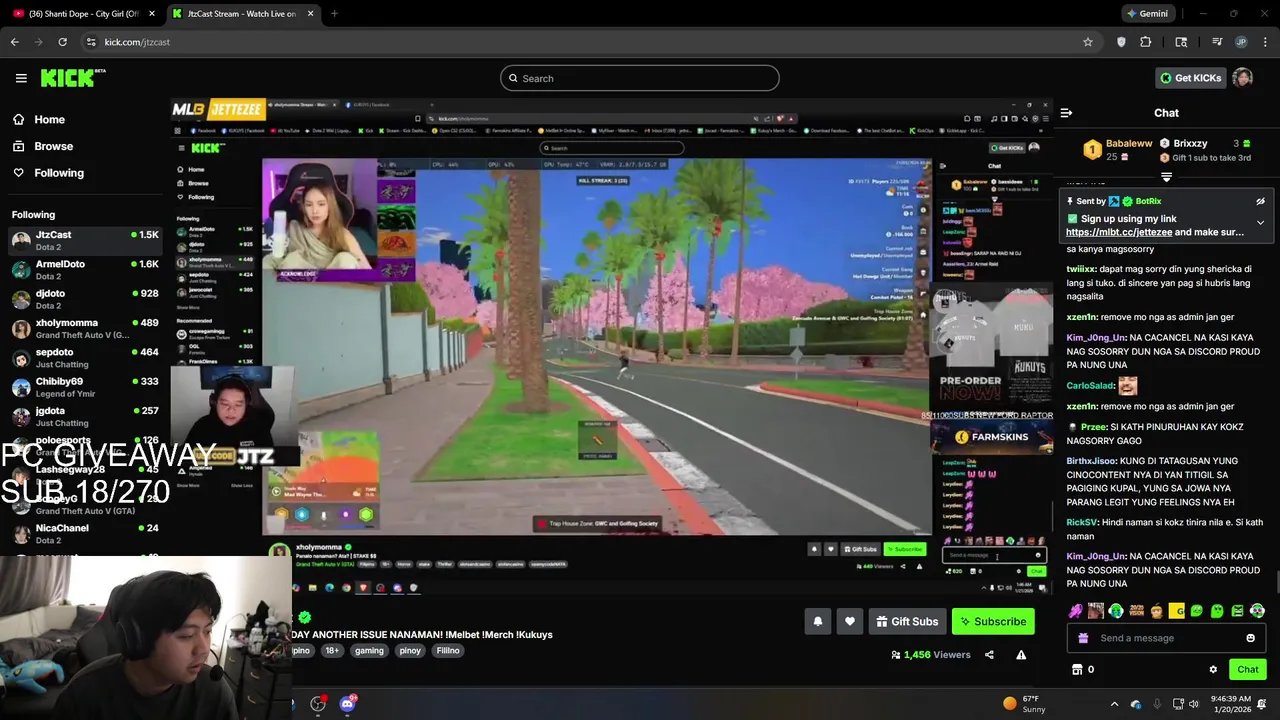Open the taskbar clock and date

click(x=1230, y=704)
